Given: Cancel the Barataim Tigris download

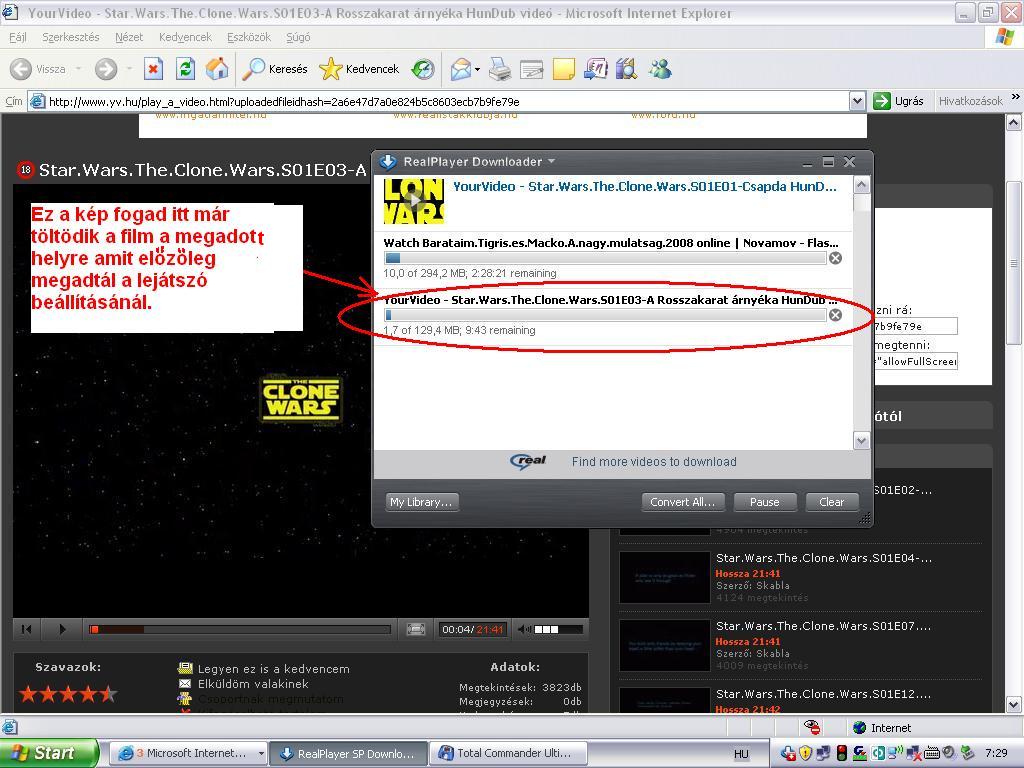Looking at the screenshot, I should (835, 258).
